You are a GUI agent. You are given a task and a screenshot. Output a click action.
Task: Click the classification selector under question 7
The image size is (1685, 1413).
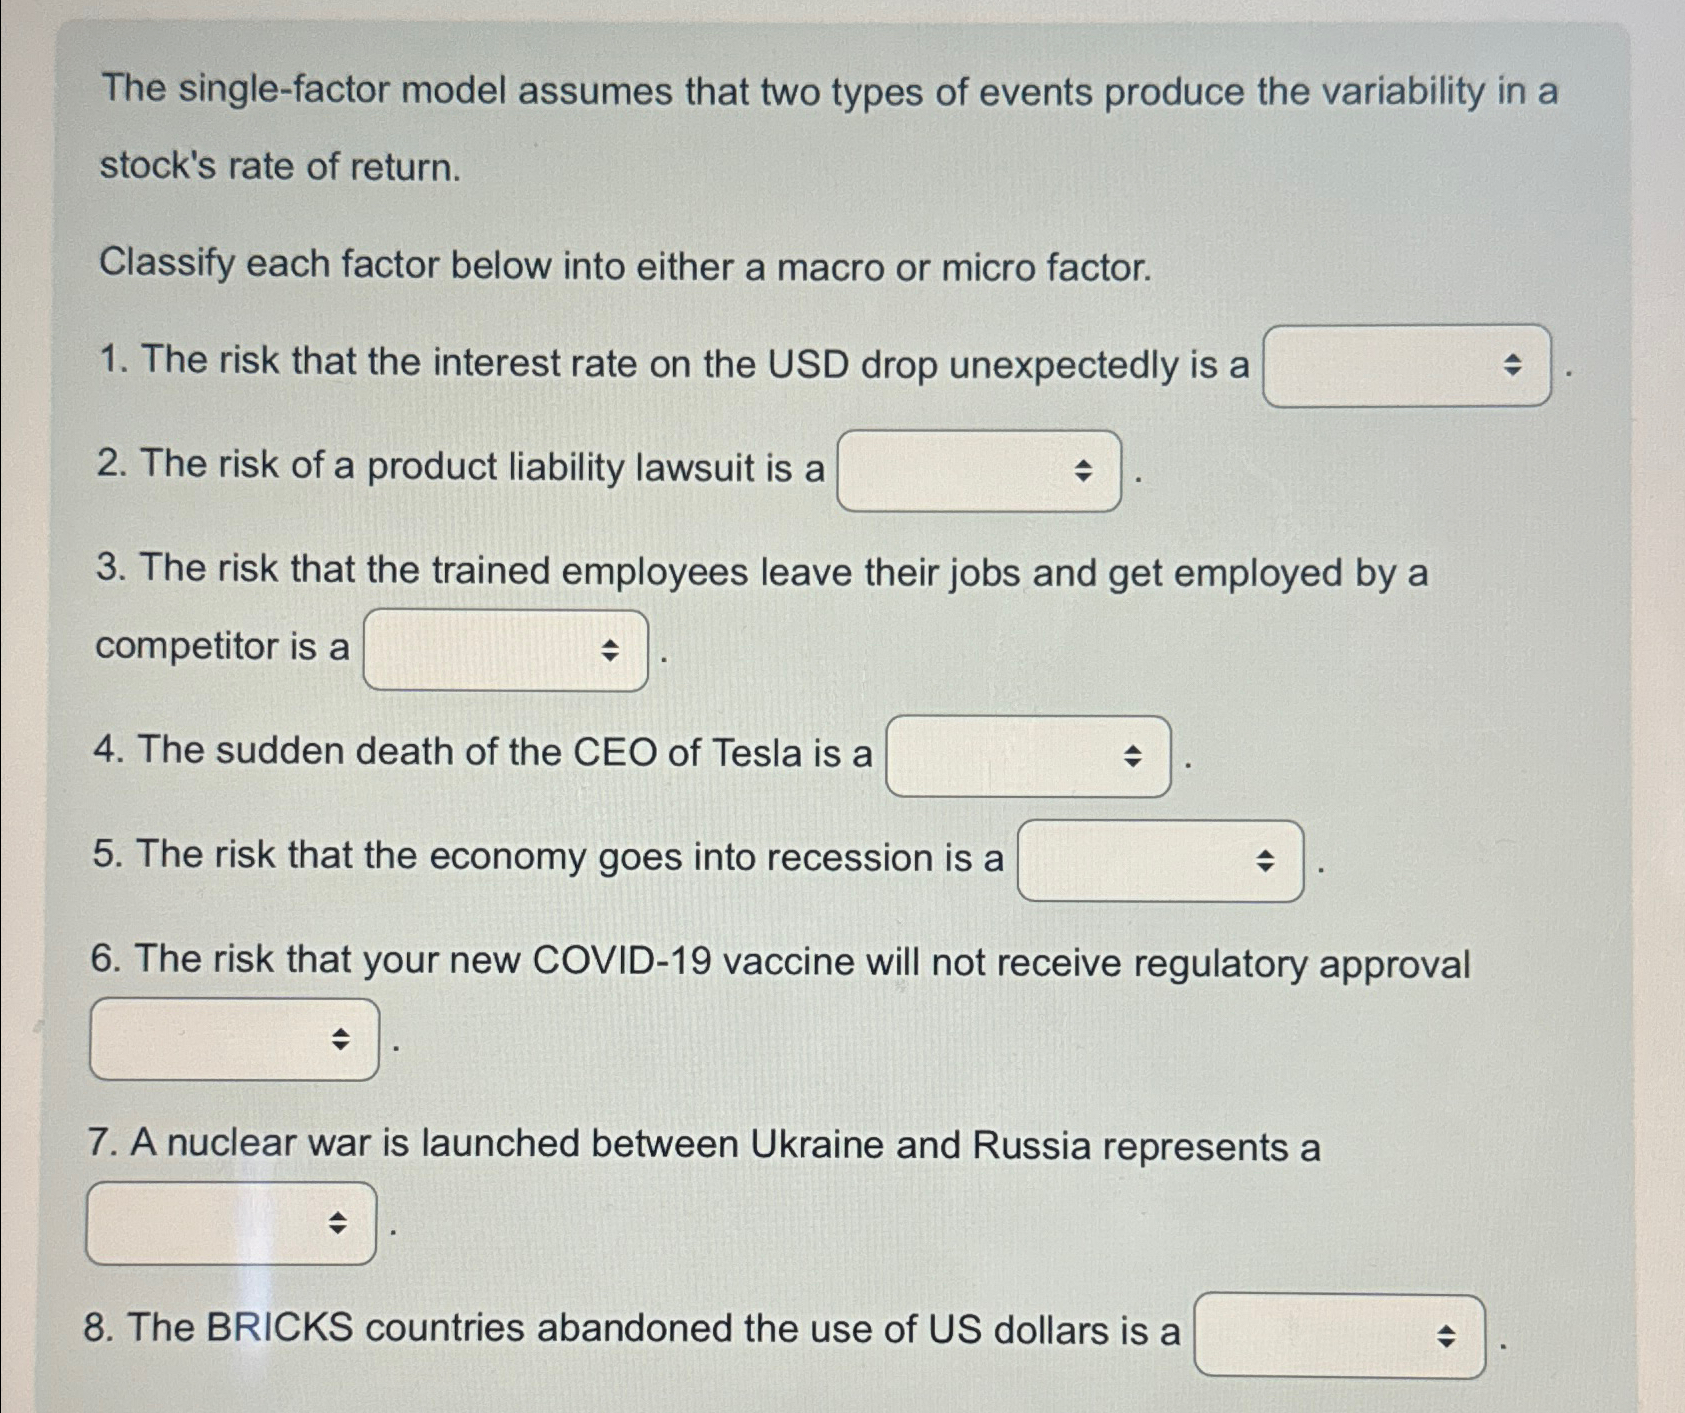[x=230, y=1222]
